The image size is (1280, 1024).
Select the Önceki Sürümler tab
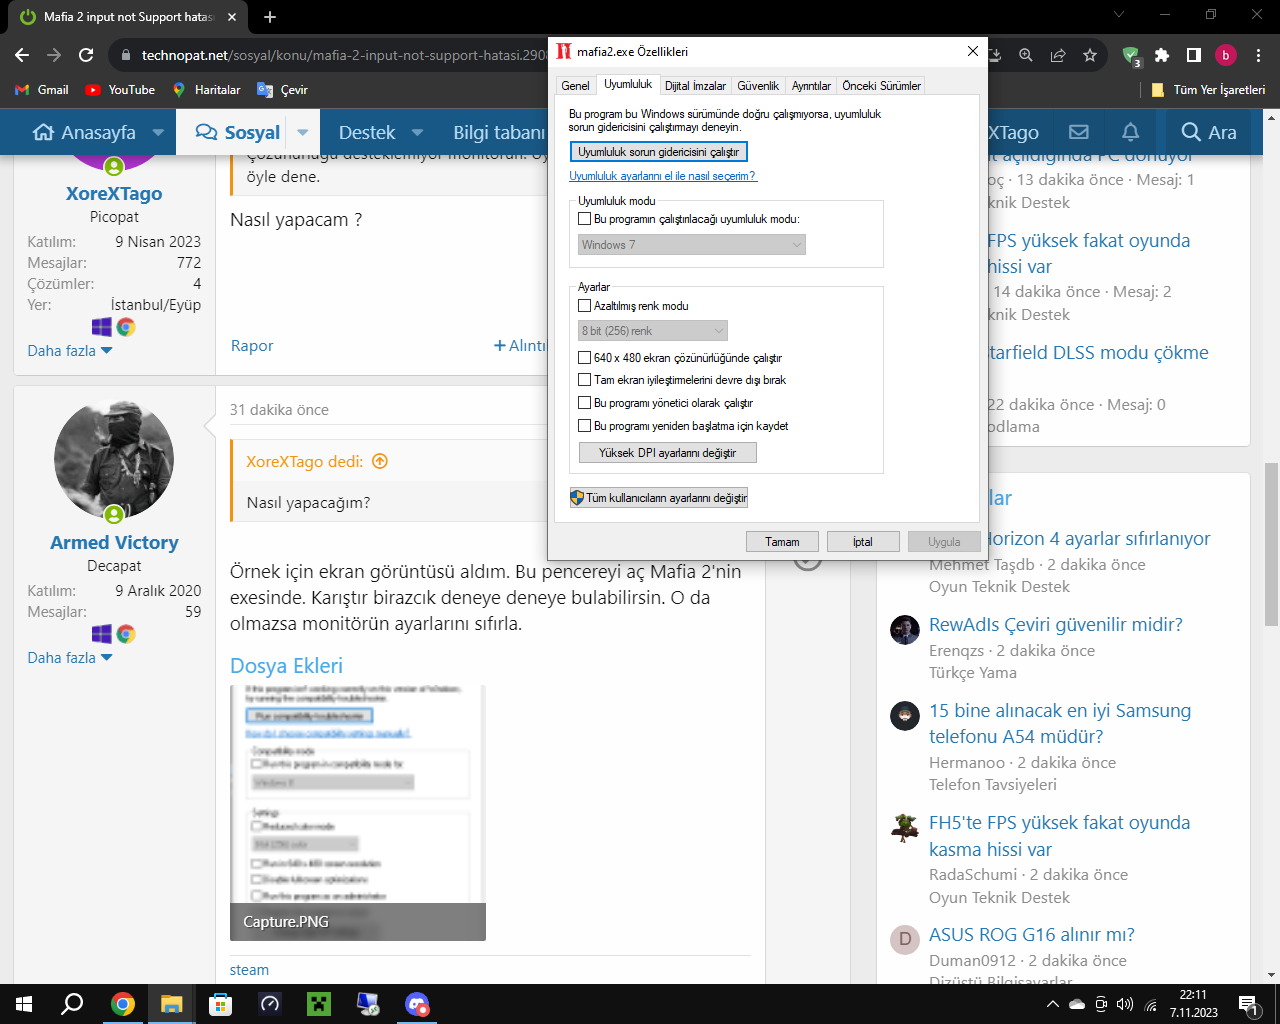[x=881, y=86]
